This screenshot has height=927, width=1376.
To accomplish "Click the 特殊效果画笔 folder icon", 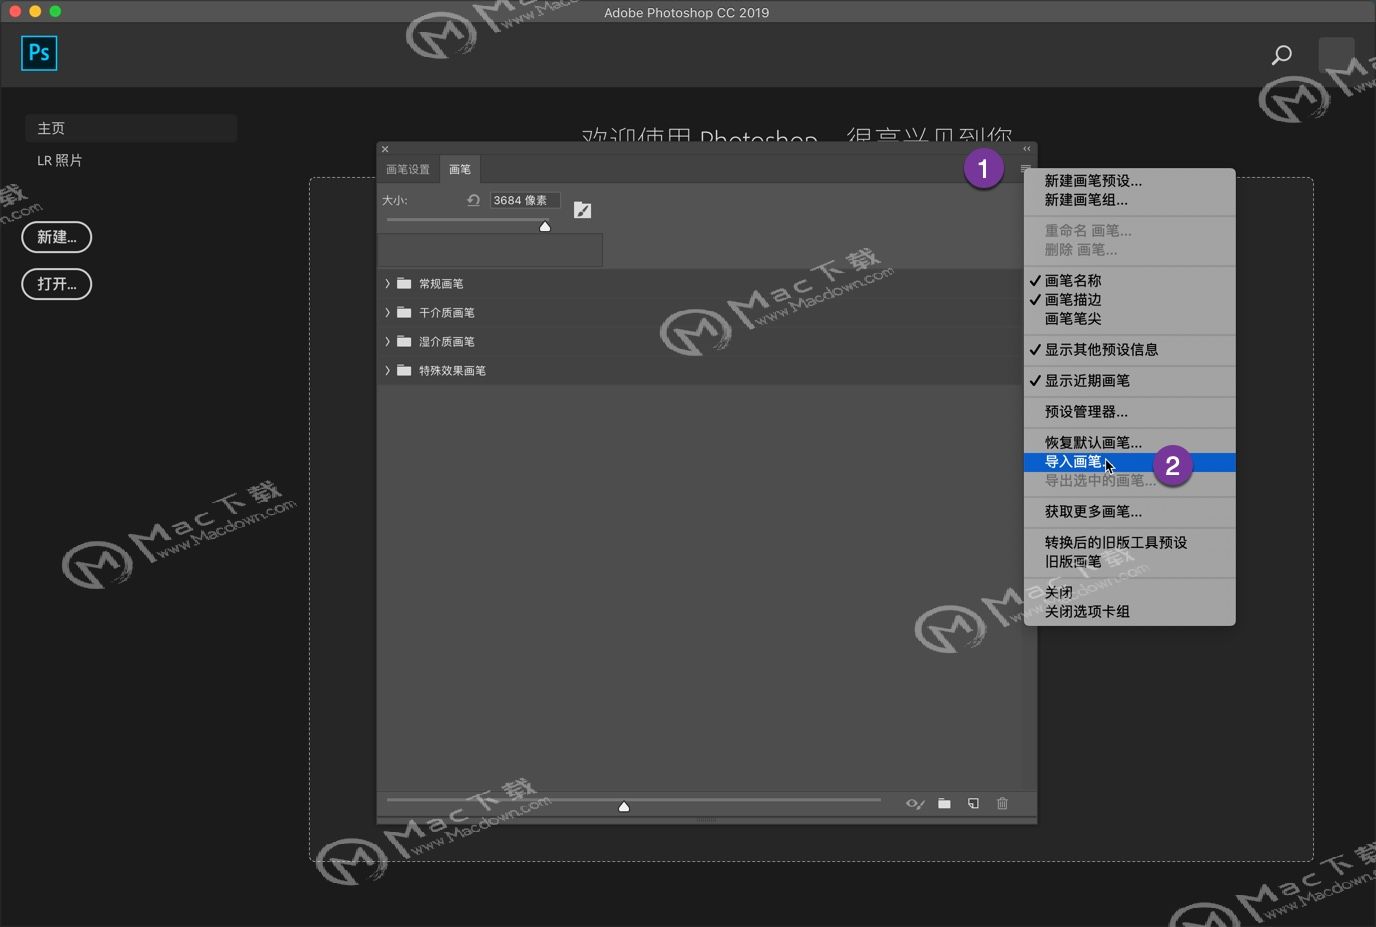I will coord(404,371).
